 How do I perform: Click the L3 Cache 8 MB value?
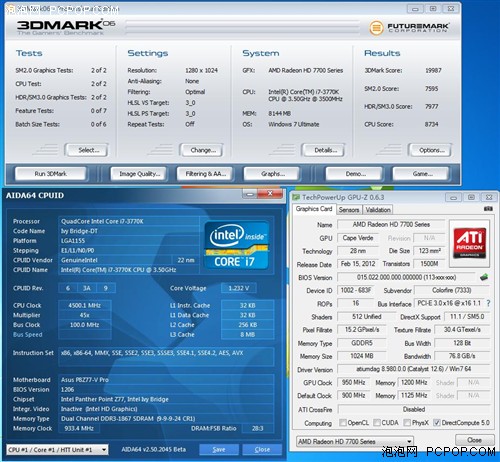coord(248,334)
